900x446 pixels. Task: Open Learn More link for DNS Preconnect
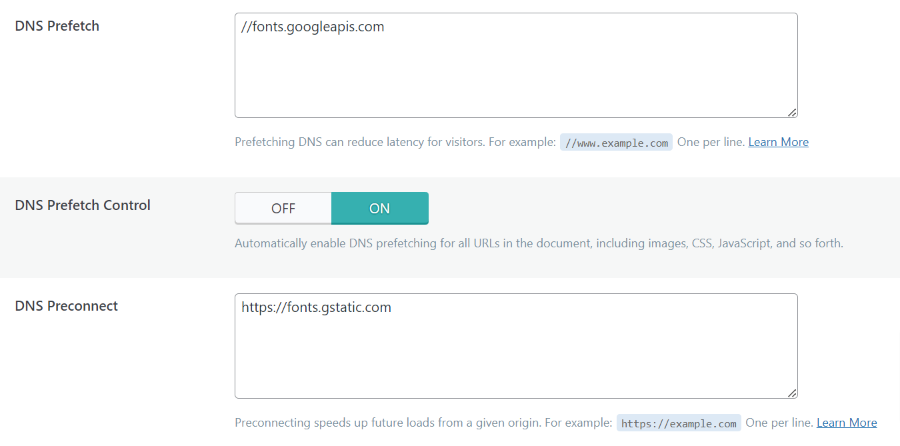pyautogui.click(x=846, y=423)
